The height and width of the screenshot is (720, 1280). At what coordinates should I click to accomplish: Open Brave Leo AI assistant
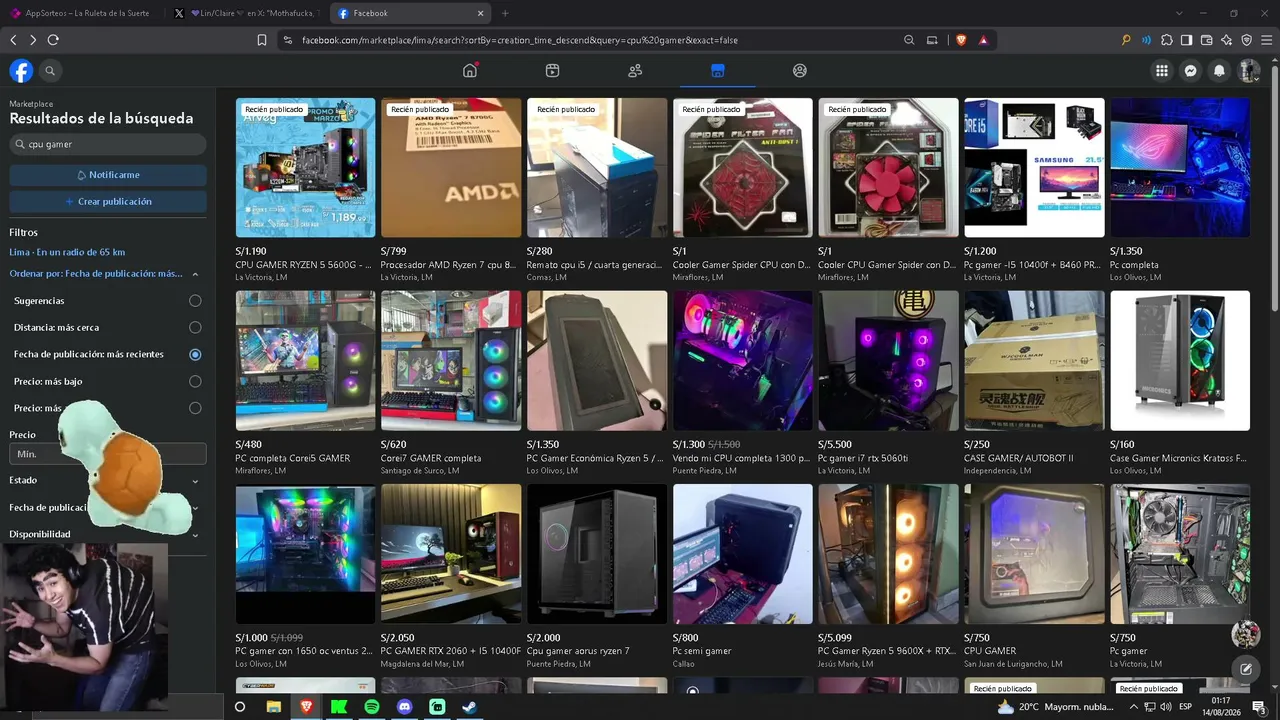(1227, 40)
